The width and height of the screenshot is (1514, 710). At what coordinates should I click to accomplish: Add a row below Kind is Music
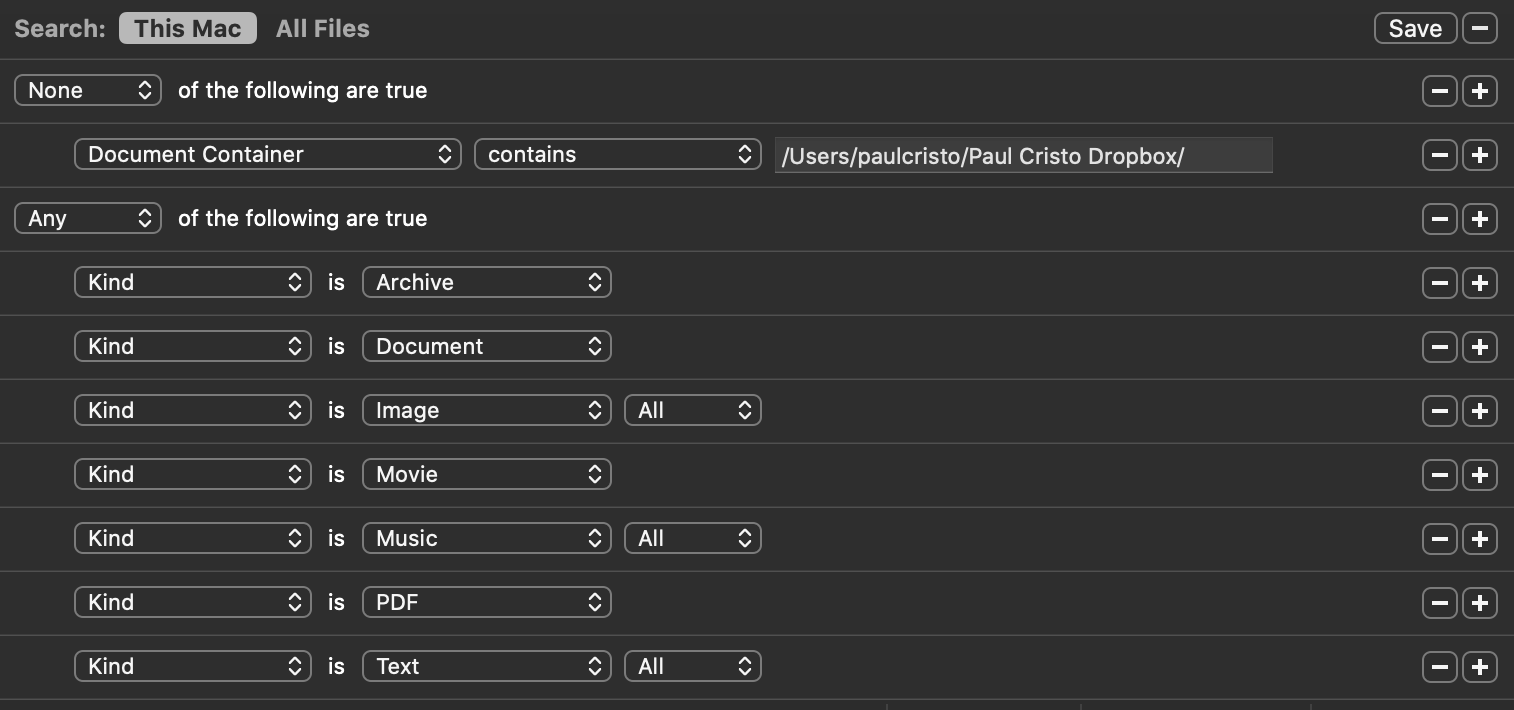1479,539
